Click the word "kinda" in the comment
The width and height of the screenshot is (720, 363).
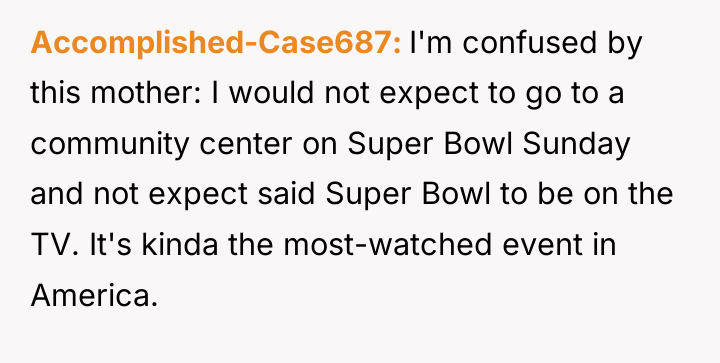click(180, 245)
